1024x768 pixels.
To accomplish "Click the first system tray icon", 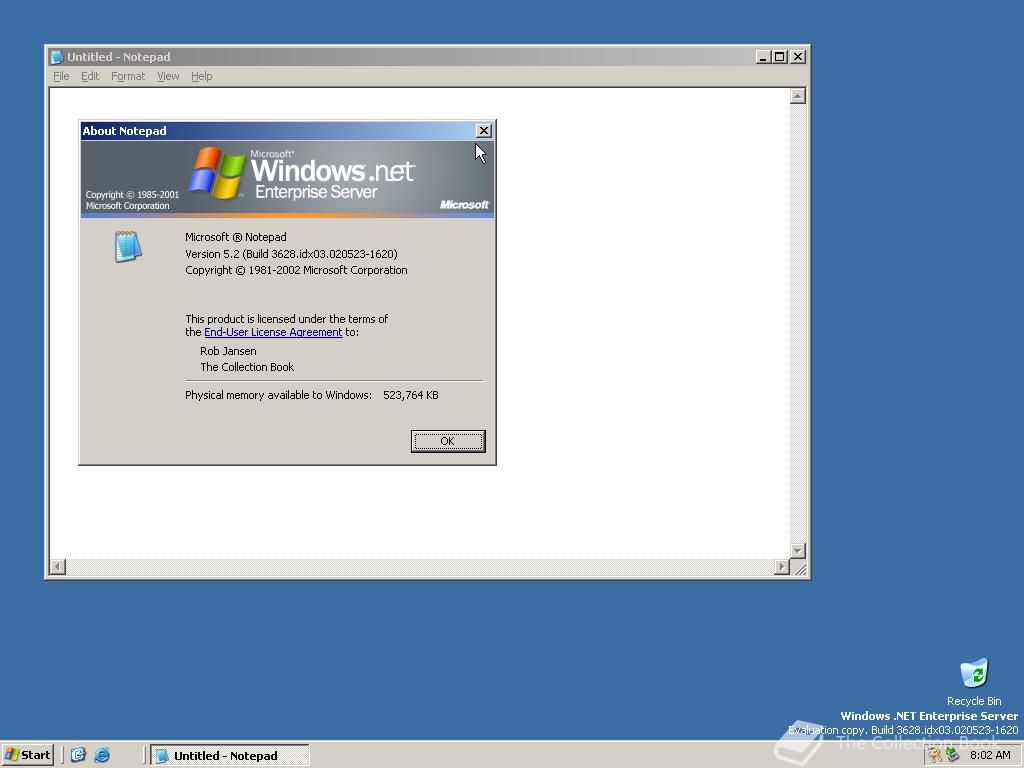I will coord(936,755).
